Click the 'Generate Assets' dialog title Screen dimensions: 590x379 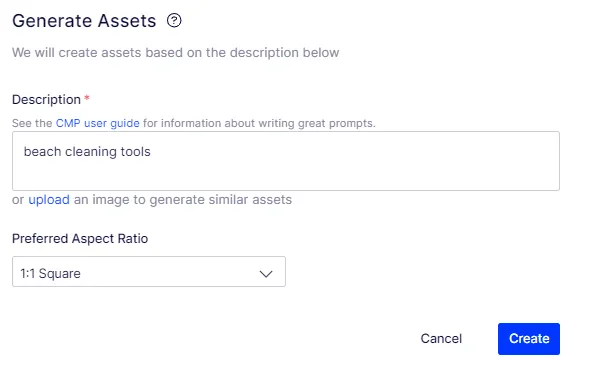[x=84, y=21]
